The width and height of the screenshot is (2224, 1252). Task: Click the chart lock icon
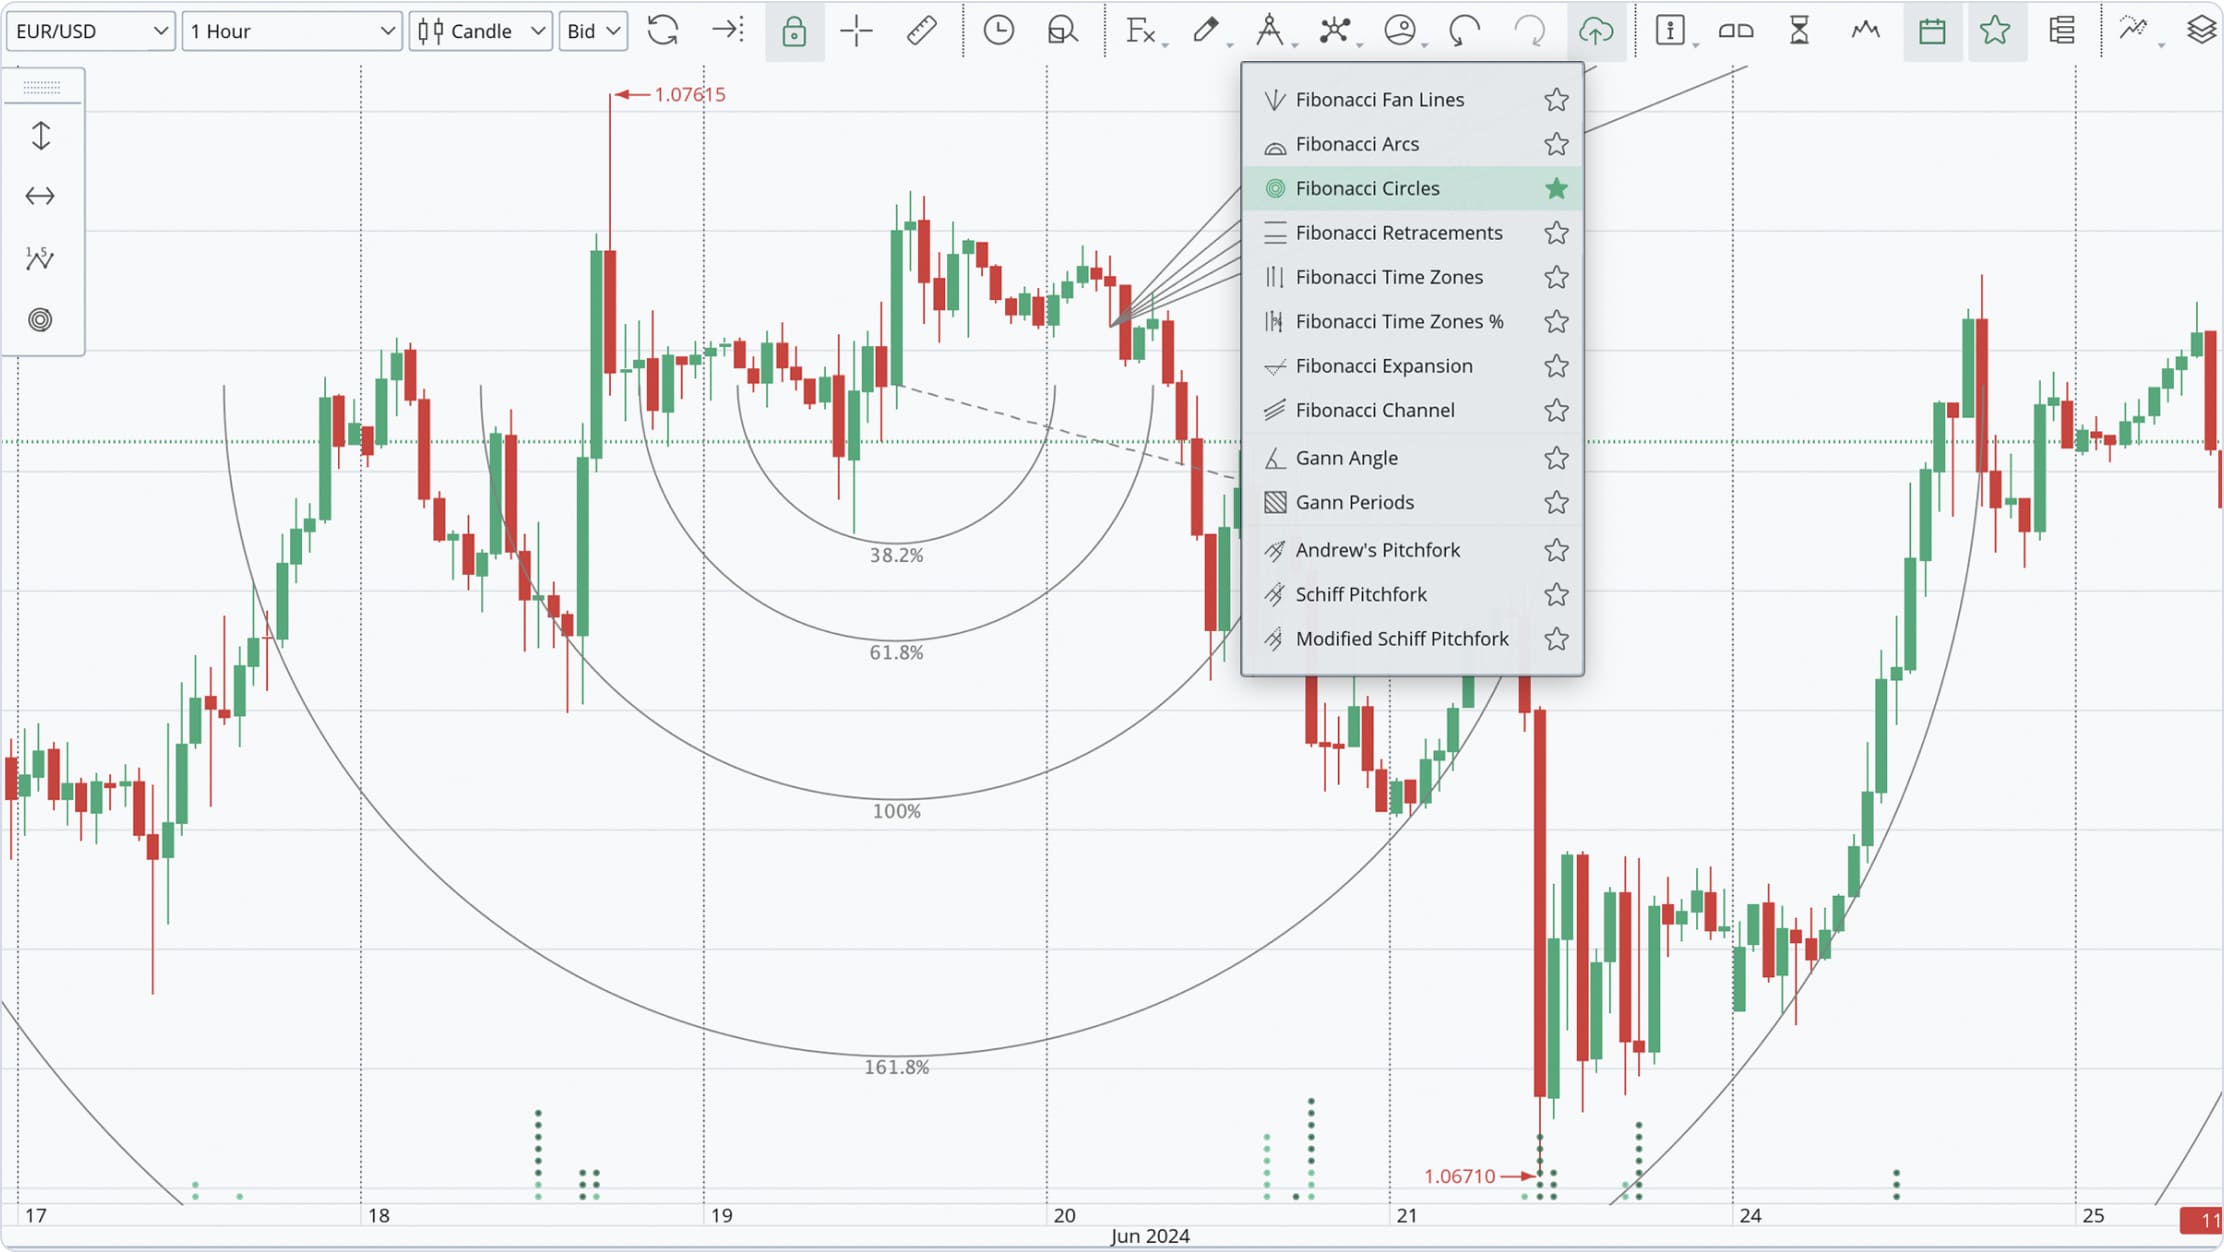pyautogui.click(x=793, y=32)
